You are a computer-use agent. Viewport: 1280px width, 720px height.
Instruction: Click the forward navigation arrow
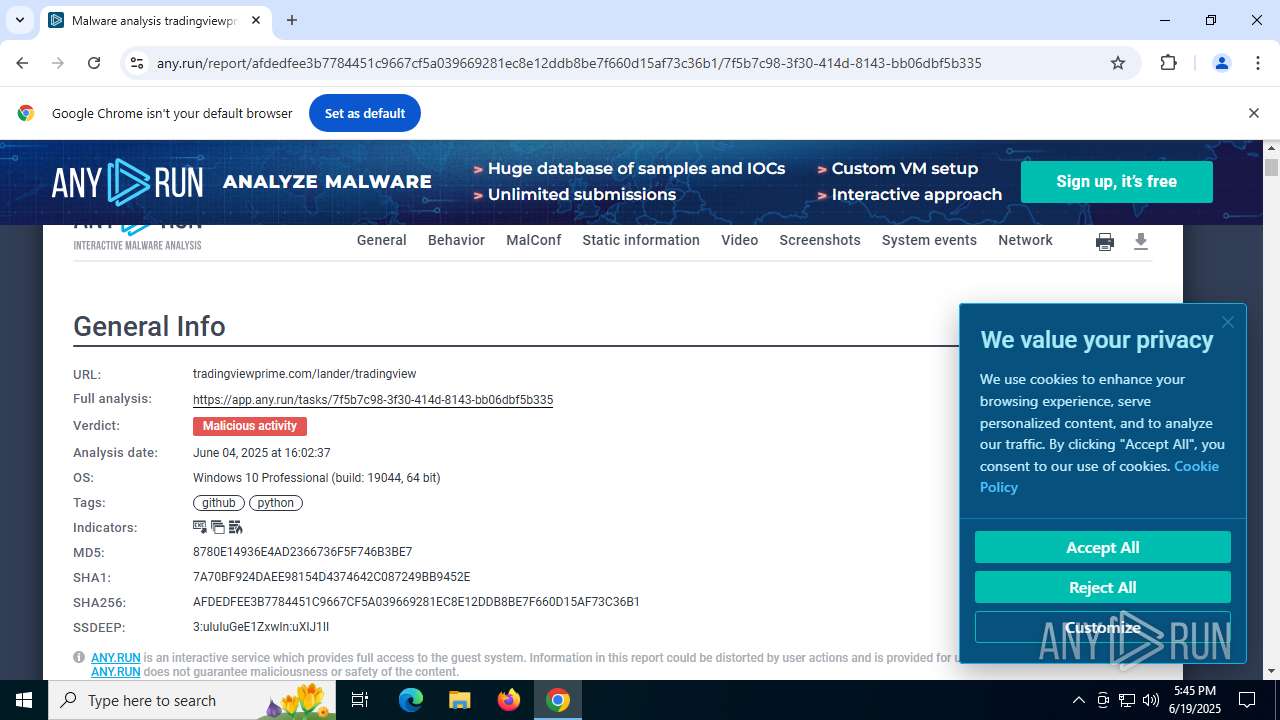[x=58, y=63]
